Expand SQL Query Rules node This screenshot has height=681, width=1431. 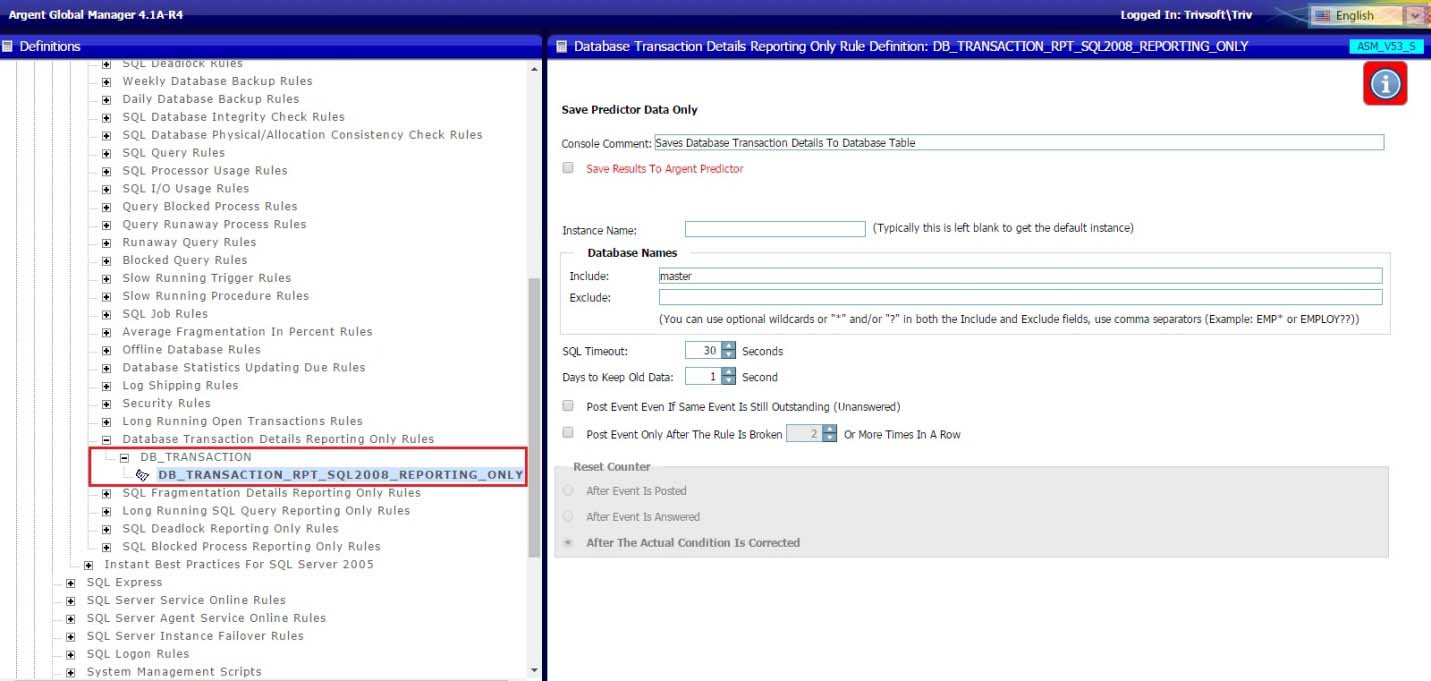pos(107,153)
